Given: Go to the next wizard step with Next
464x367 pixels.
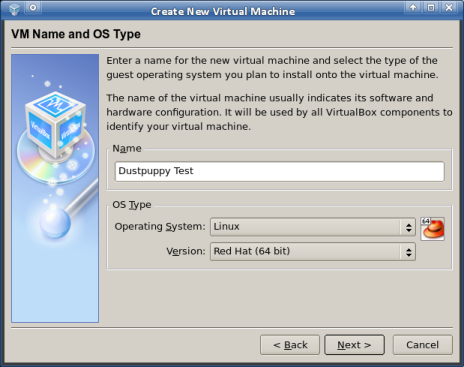Looking at the screenshot, I should click(x=354, y=345).
